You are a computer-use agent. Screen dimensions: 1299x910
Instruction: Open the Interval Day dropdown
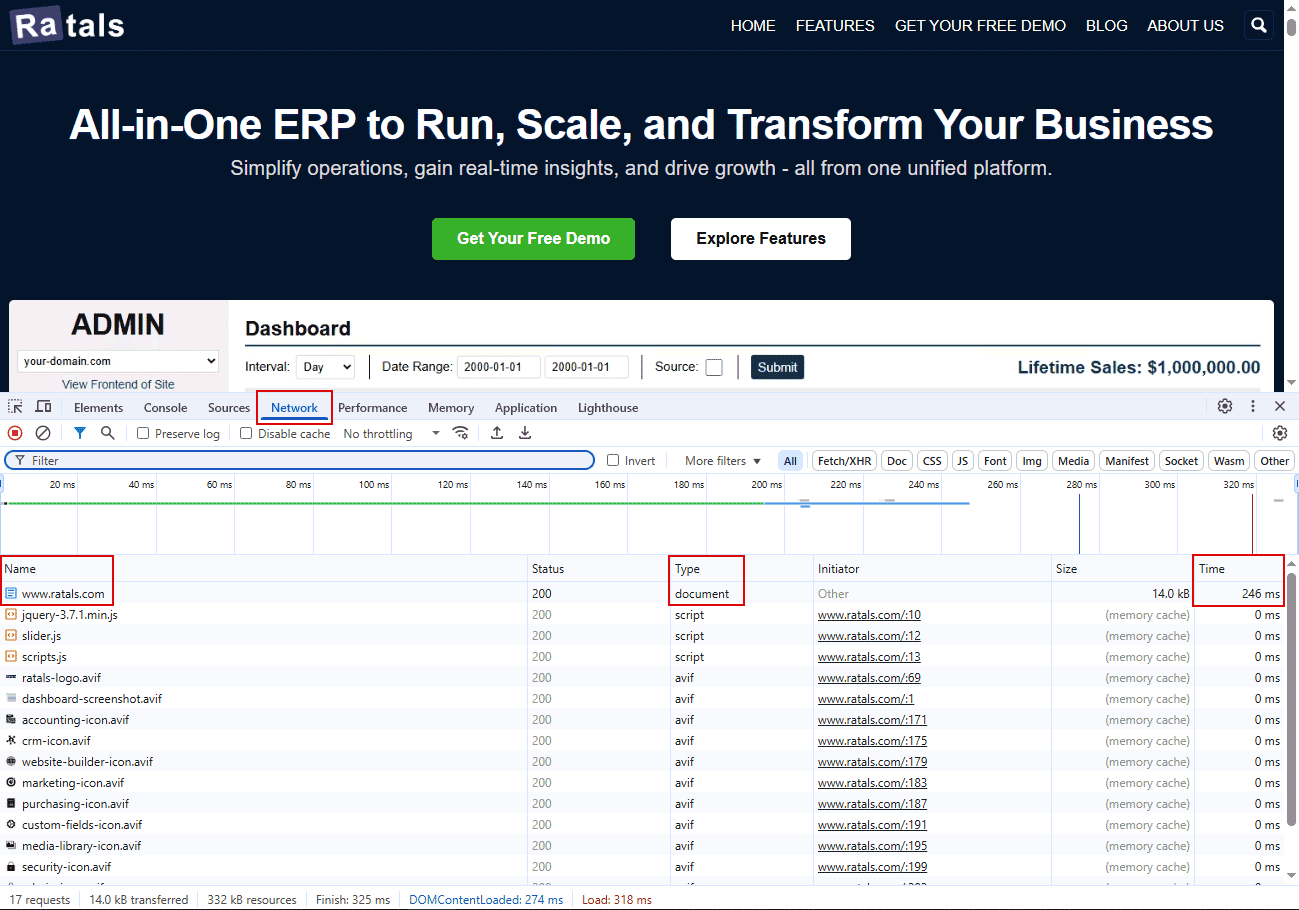pyautogui.click(x=325, y=366)
